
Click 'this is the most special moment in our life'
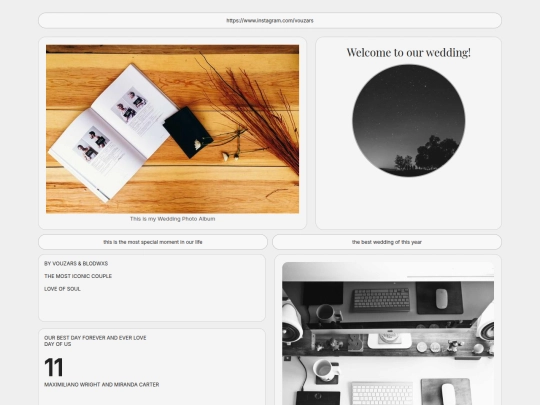(153, 242)
